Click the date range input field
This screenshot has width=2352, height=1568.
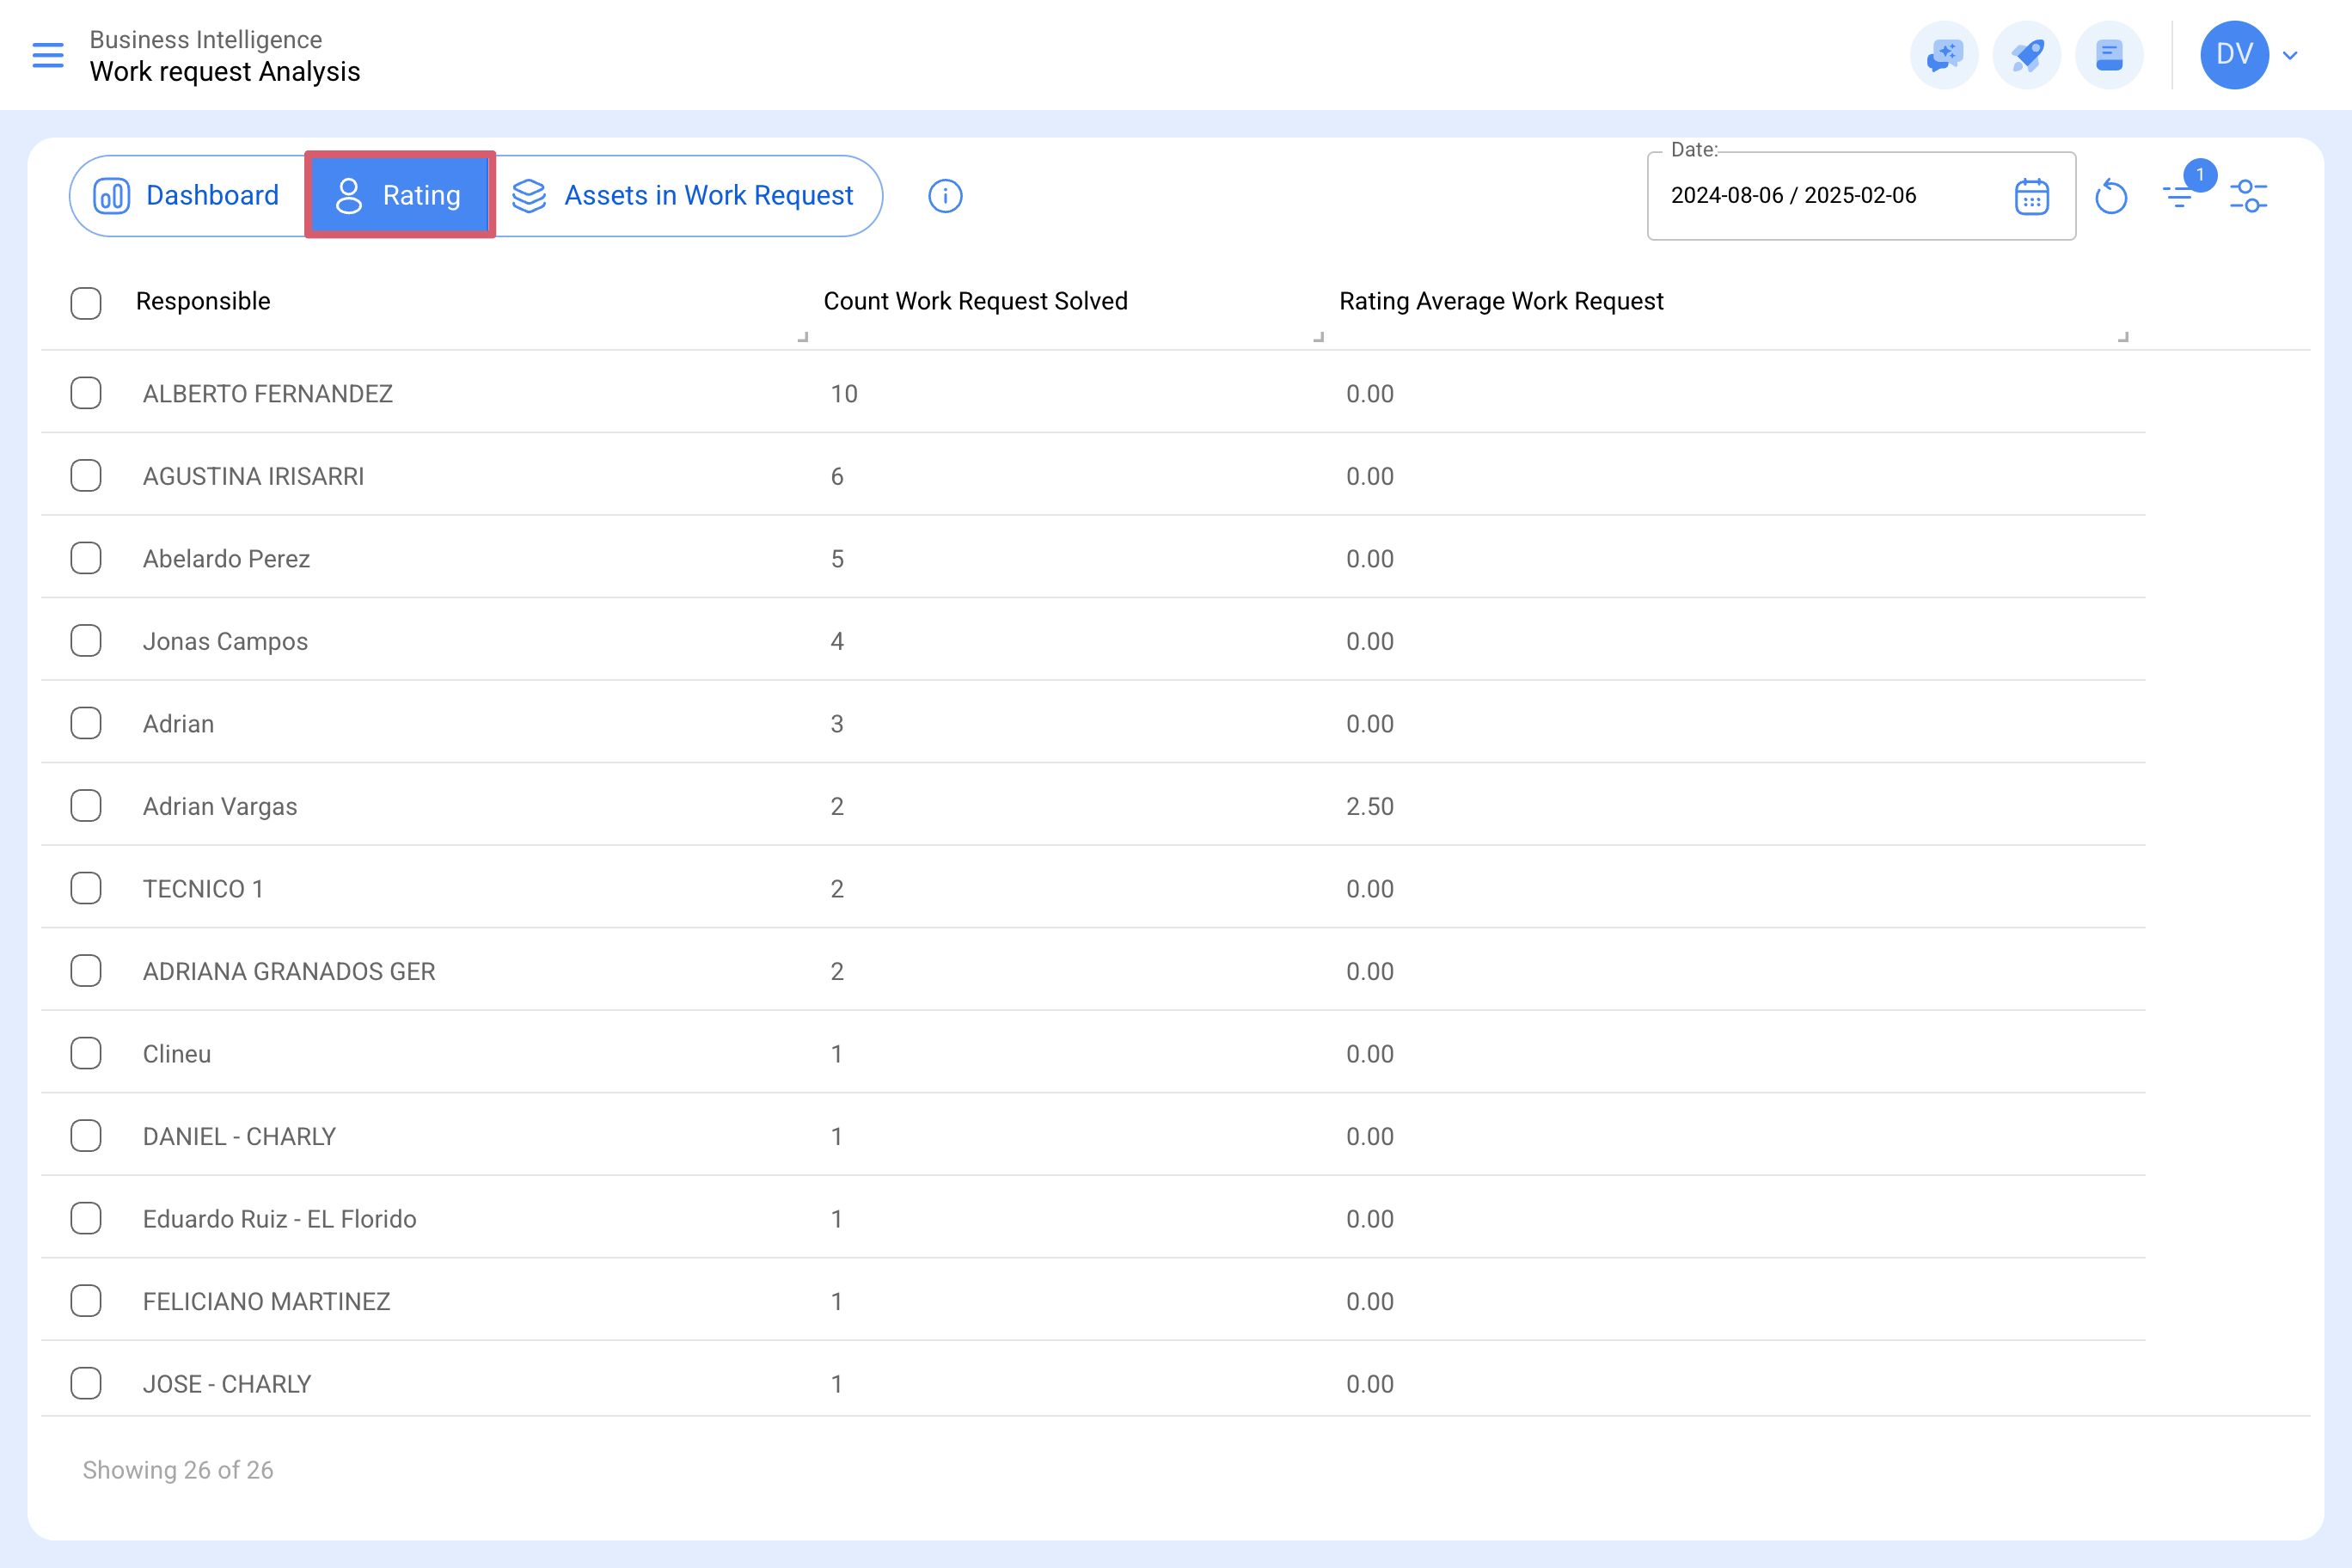click(1861, 196)
